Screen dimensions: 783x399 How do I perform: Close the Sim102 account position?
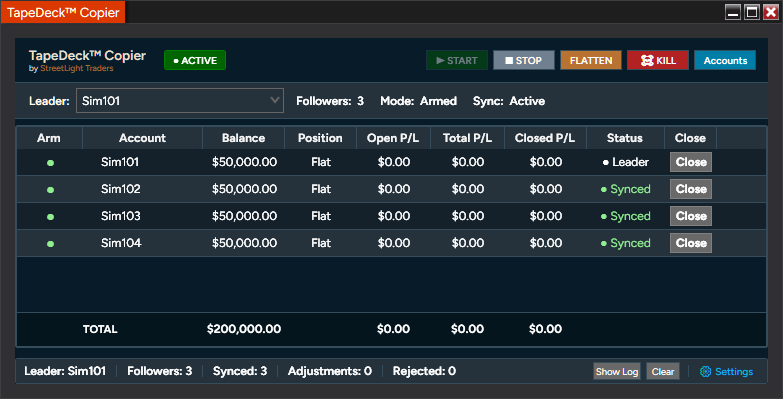coord(691,189)
